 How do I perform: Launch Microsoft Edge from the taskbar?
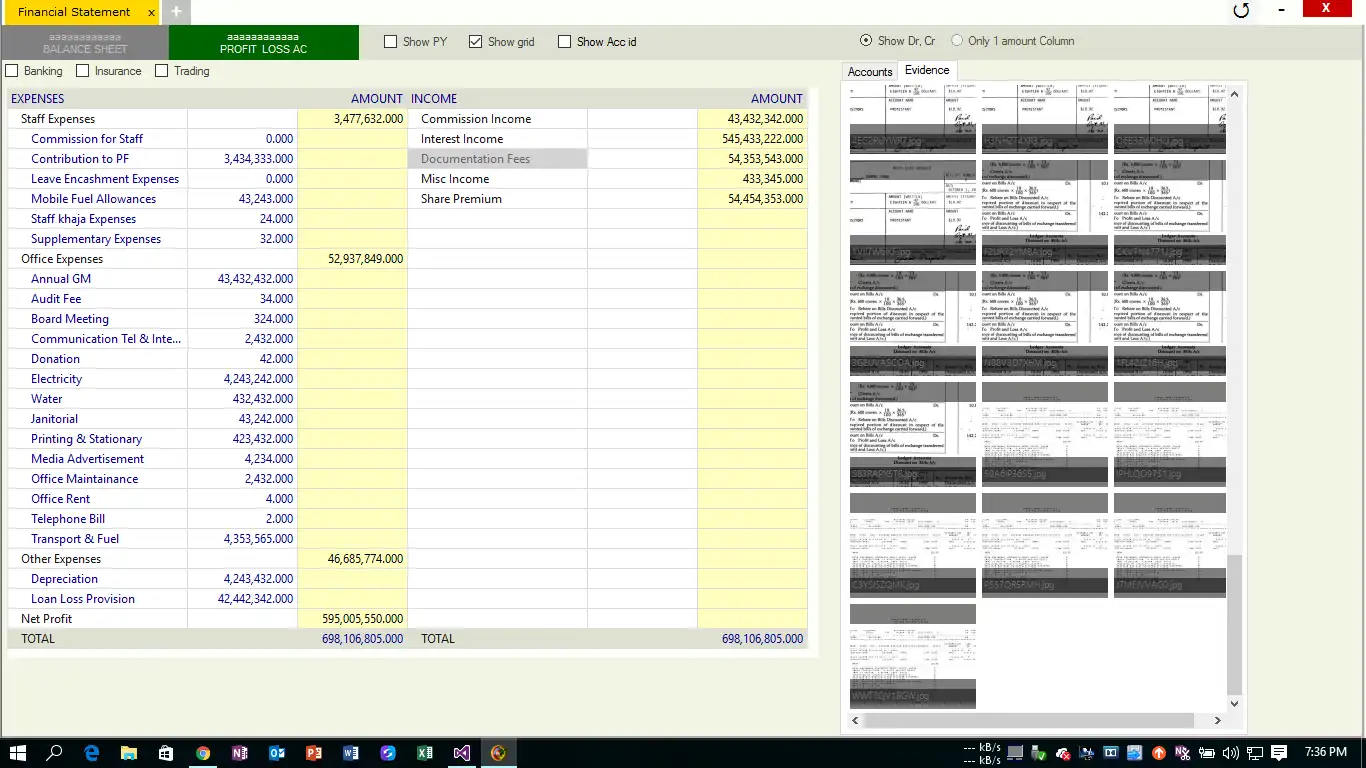[92, 753]
